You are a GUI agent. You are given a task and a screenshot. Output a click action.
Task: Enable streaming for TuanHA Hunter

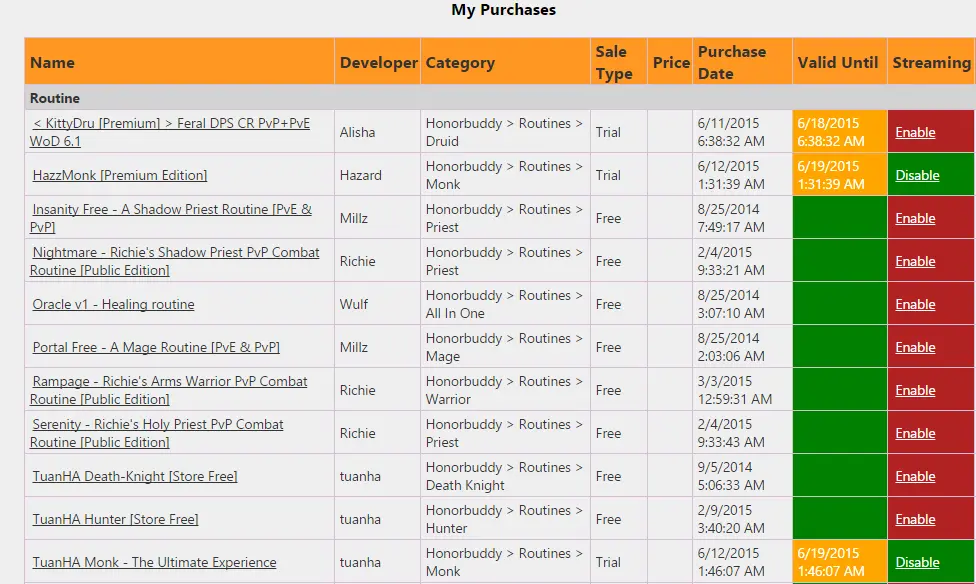(x=915, y=519)
